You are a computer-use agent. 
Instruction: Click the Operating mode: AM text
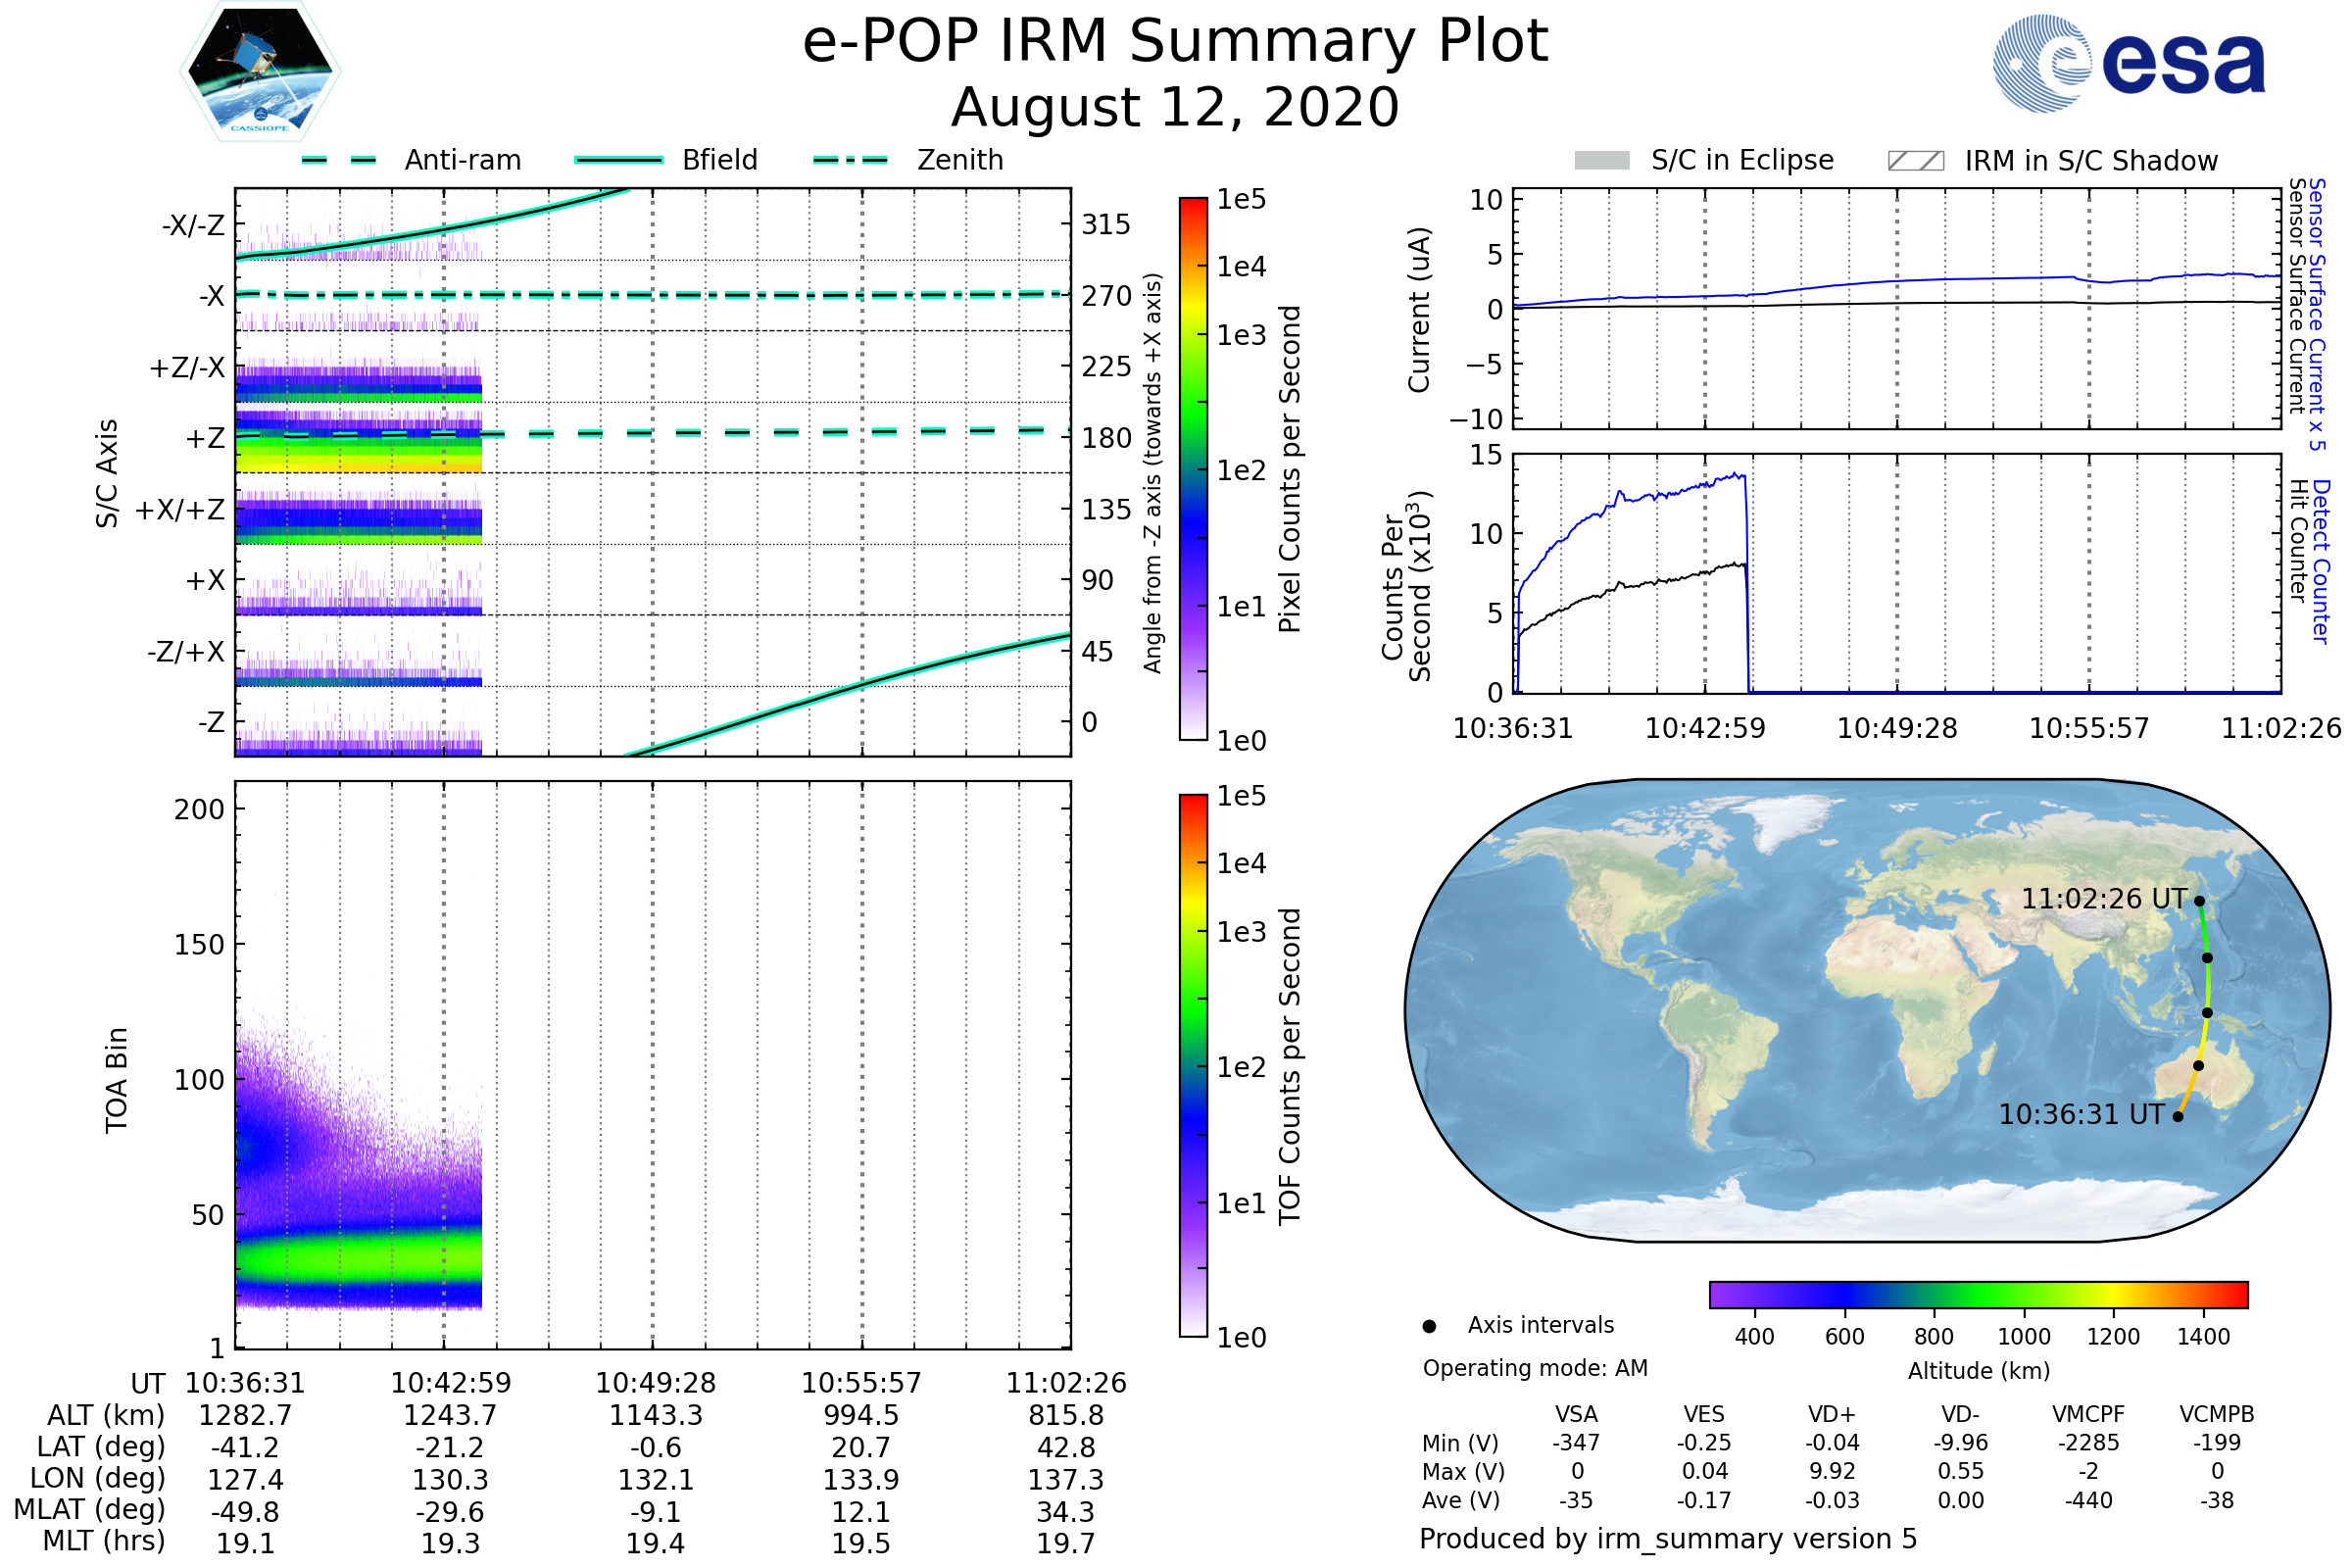(1535, 1368)
